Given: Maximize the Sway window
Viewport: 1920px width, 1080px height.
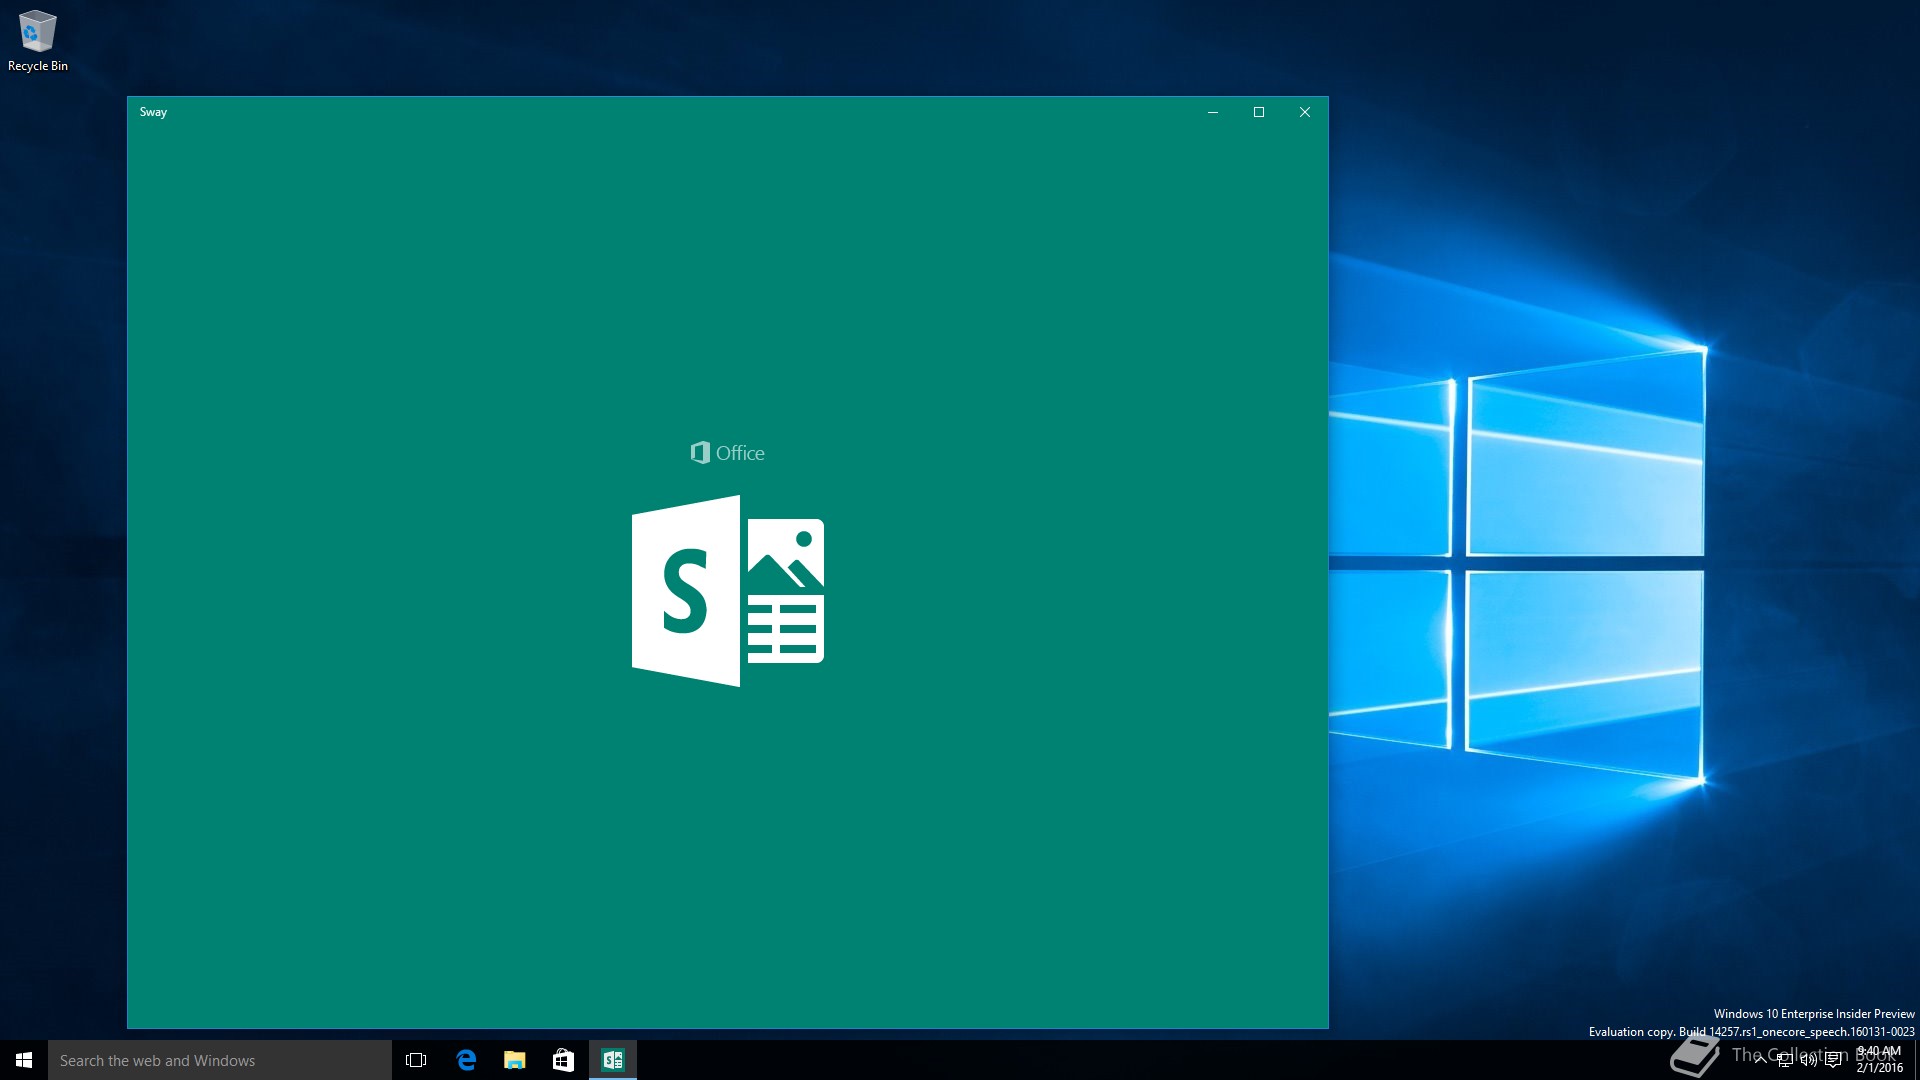Looking at the screenshot, I should (1259, 112).
